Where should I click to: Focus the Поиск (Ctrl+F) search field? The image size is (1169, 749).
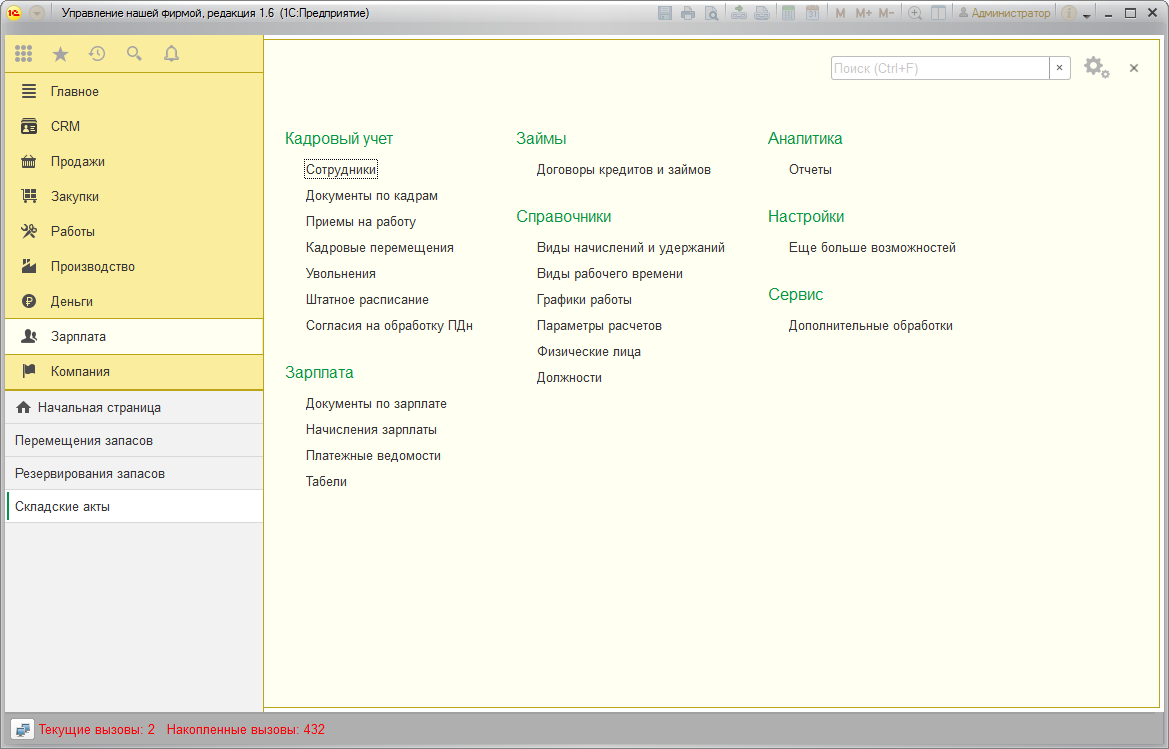[x=940, y=68]
